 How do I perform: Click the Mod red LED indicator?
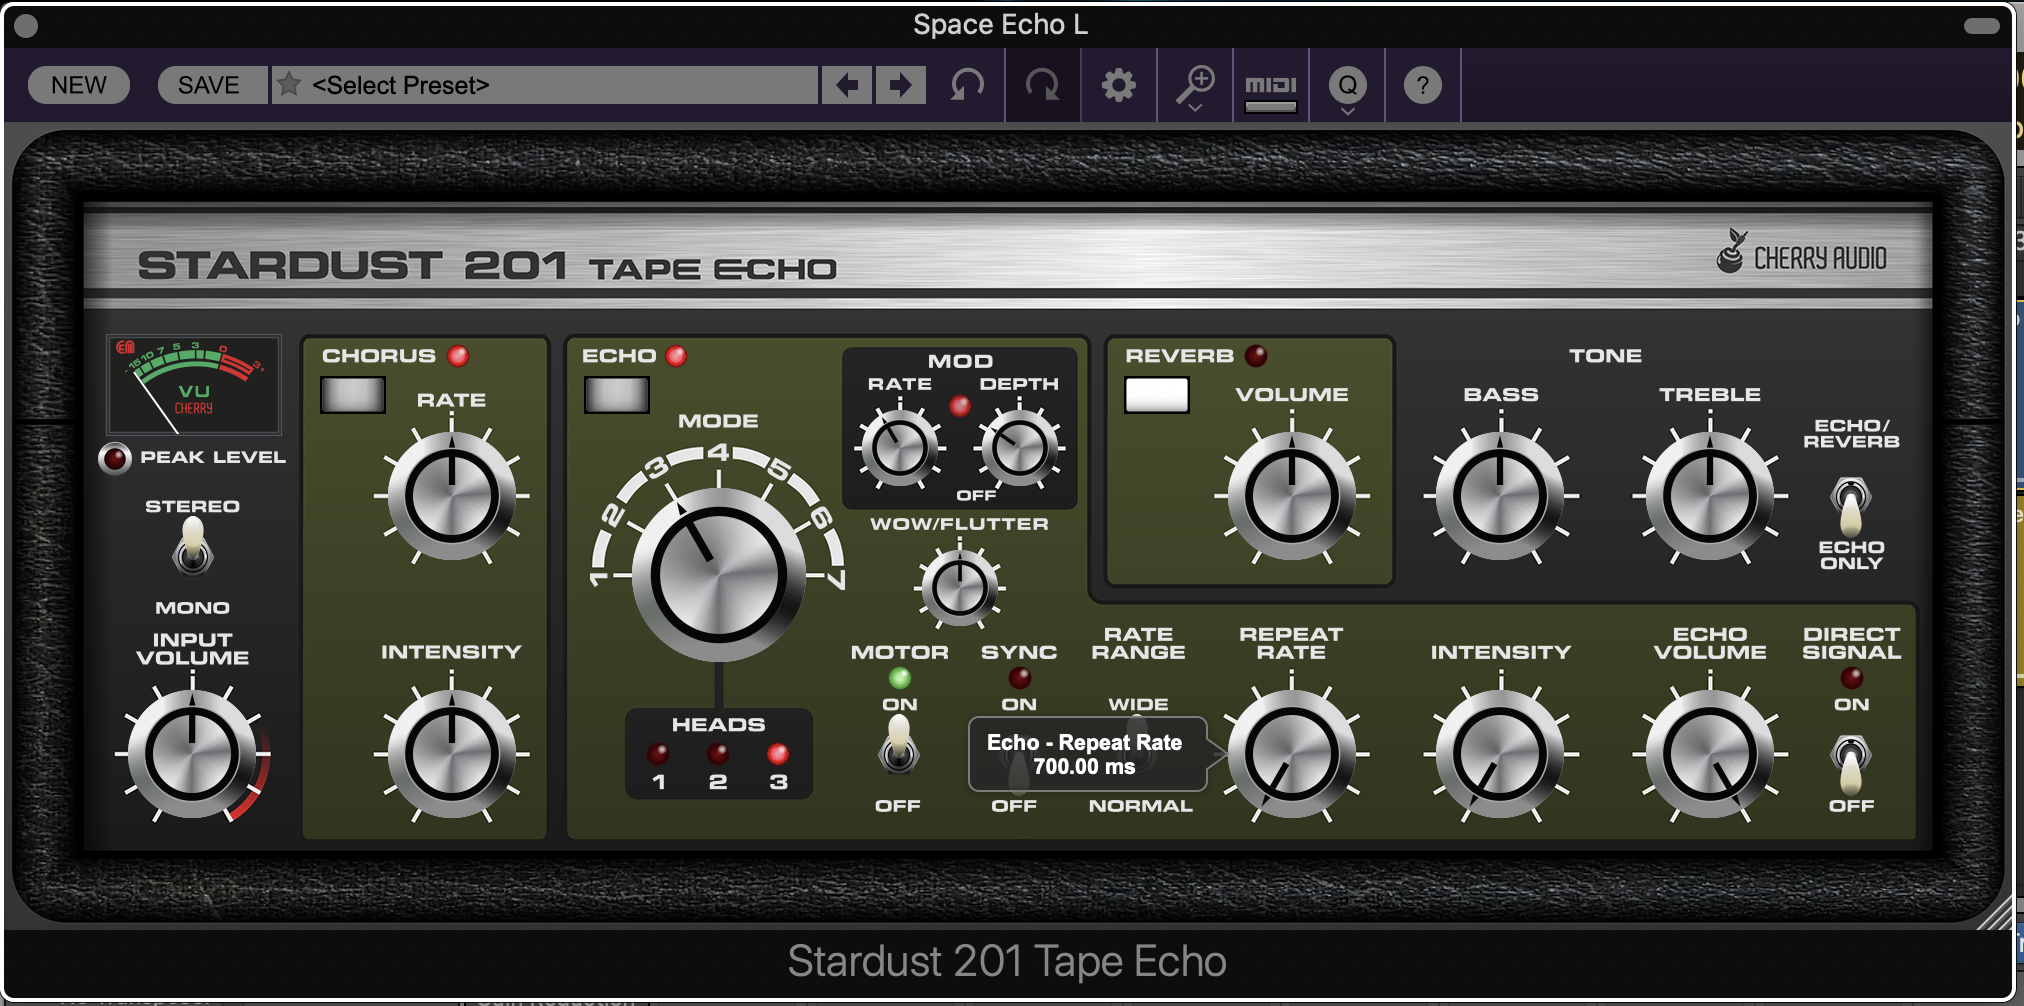(960, 405)
